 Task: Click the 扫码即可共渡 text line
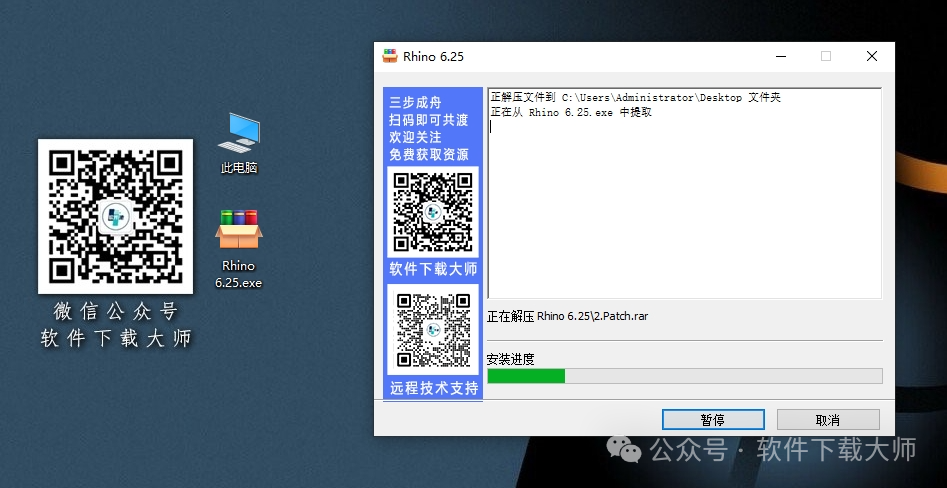[x=429, y=120]
